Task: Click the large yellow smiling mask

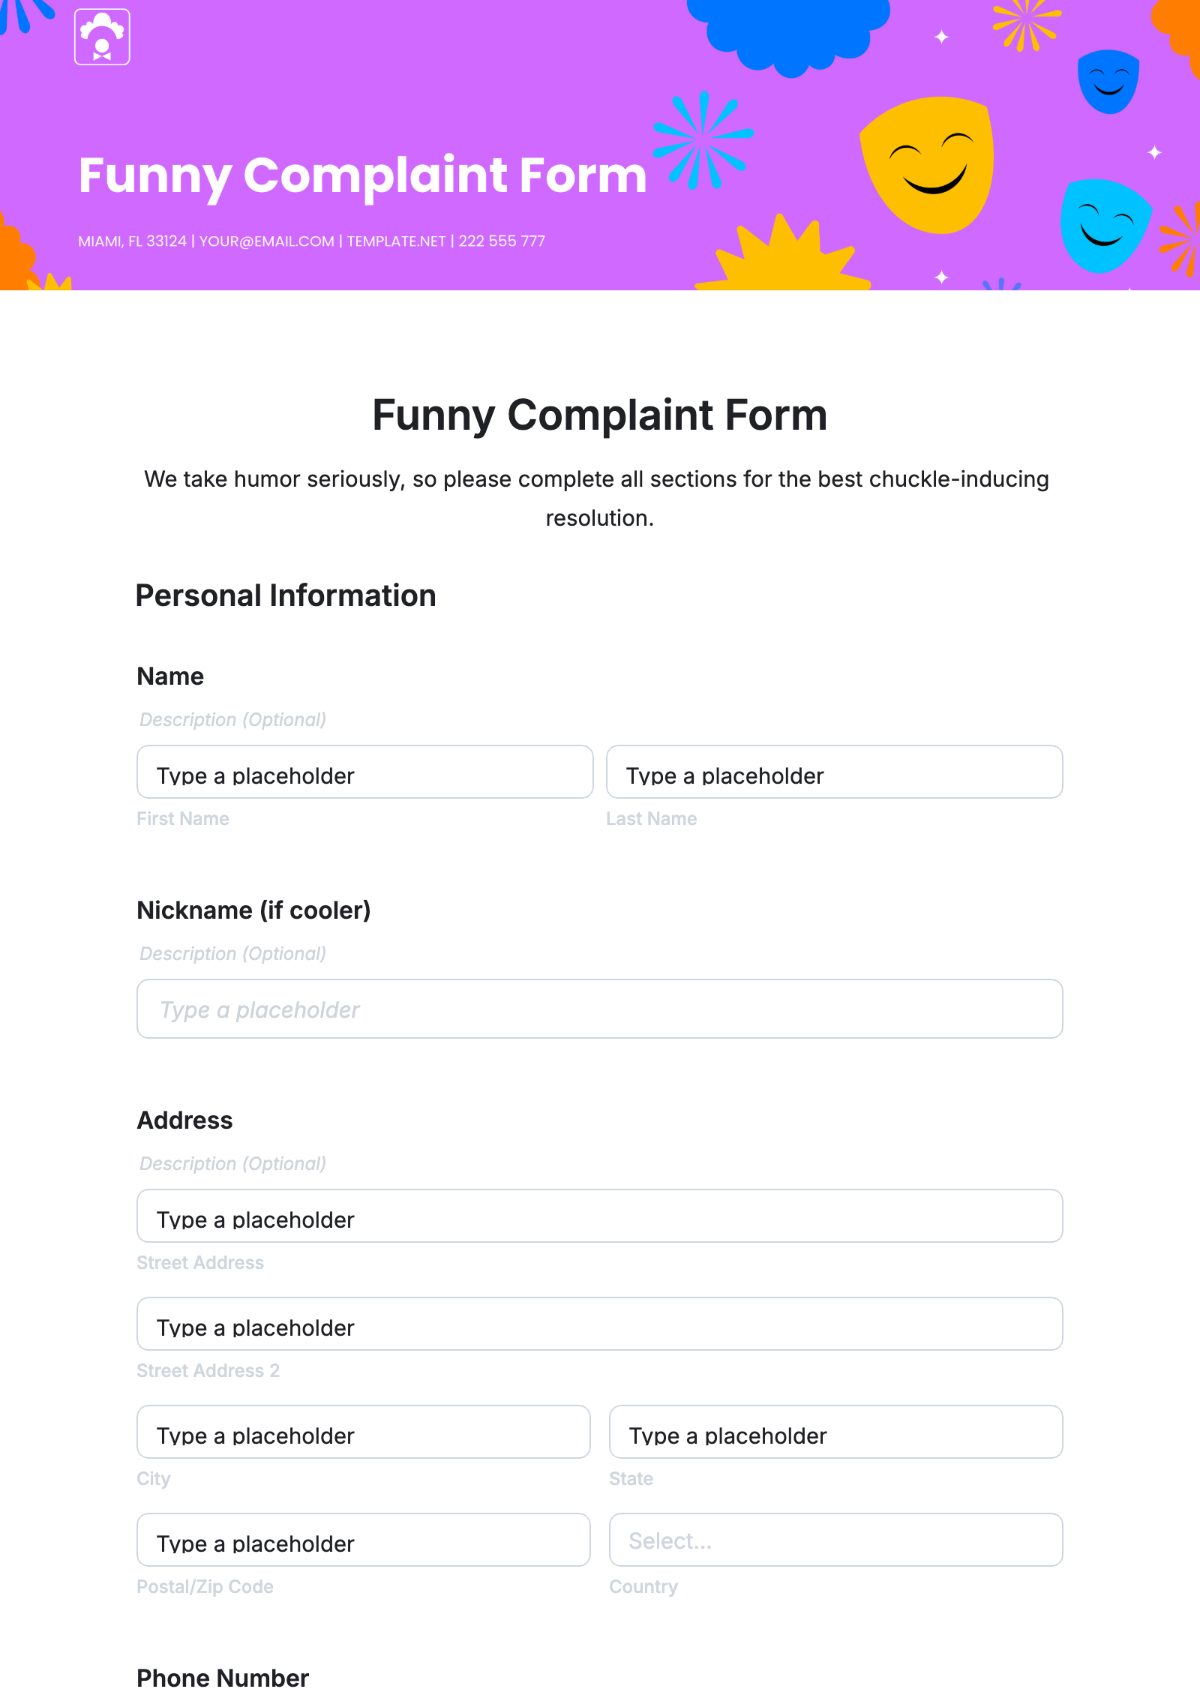Action: tap(928, 165)
